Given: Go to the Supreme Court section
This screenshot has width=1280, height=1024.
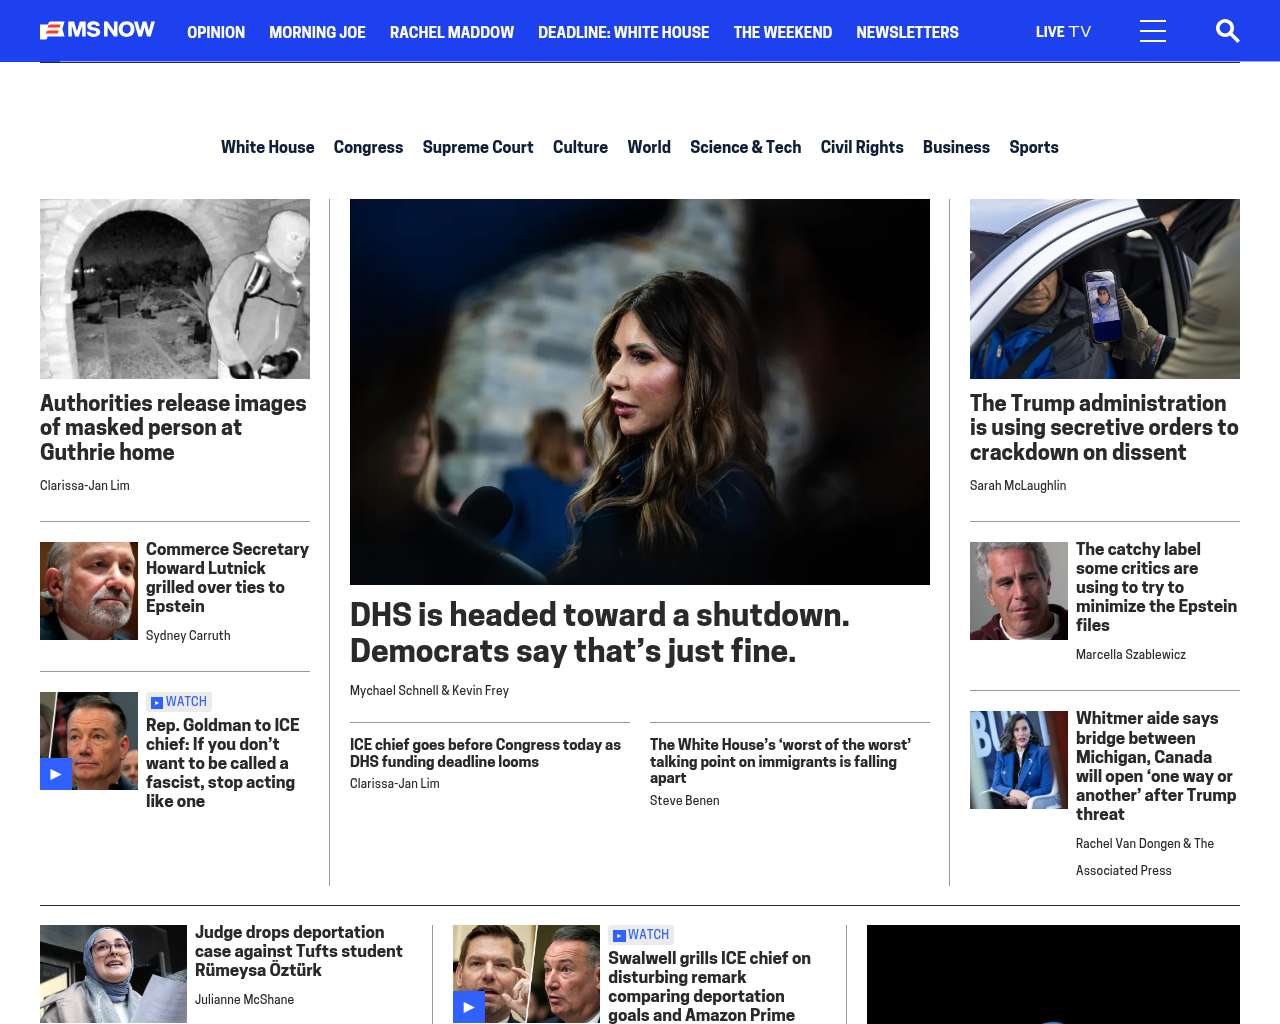Looking at the screenshot, I should 478,147.
